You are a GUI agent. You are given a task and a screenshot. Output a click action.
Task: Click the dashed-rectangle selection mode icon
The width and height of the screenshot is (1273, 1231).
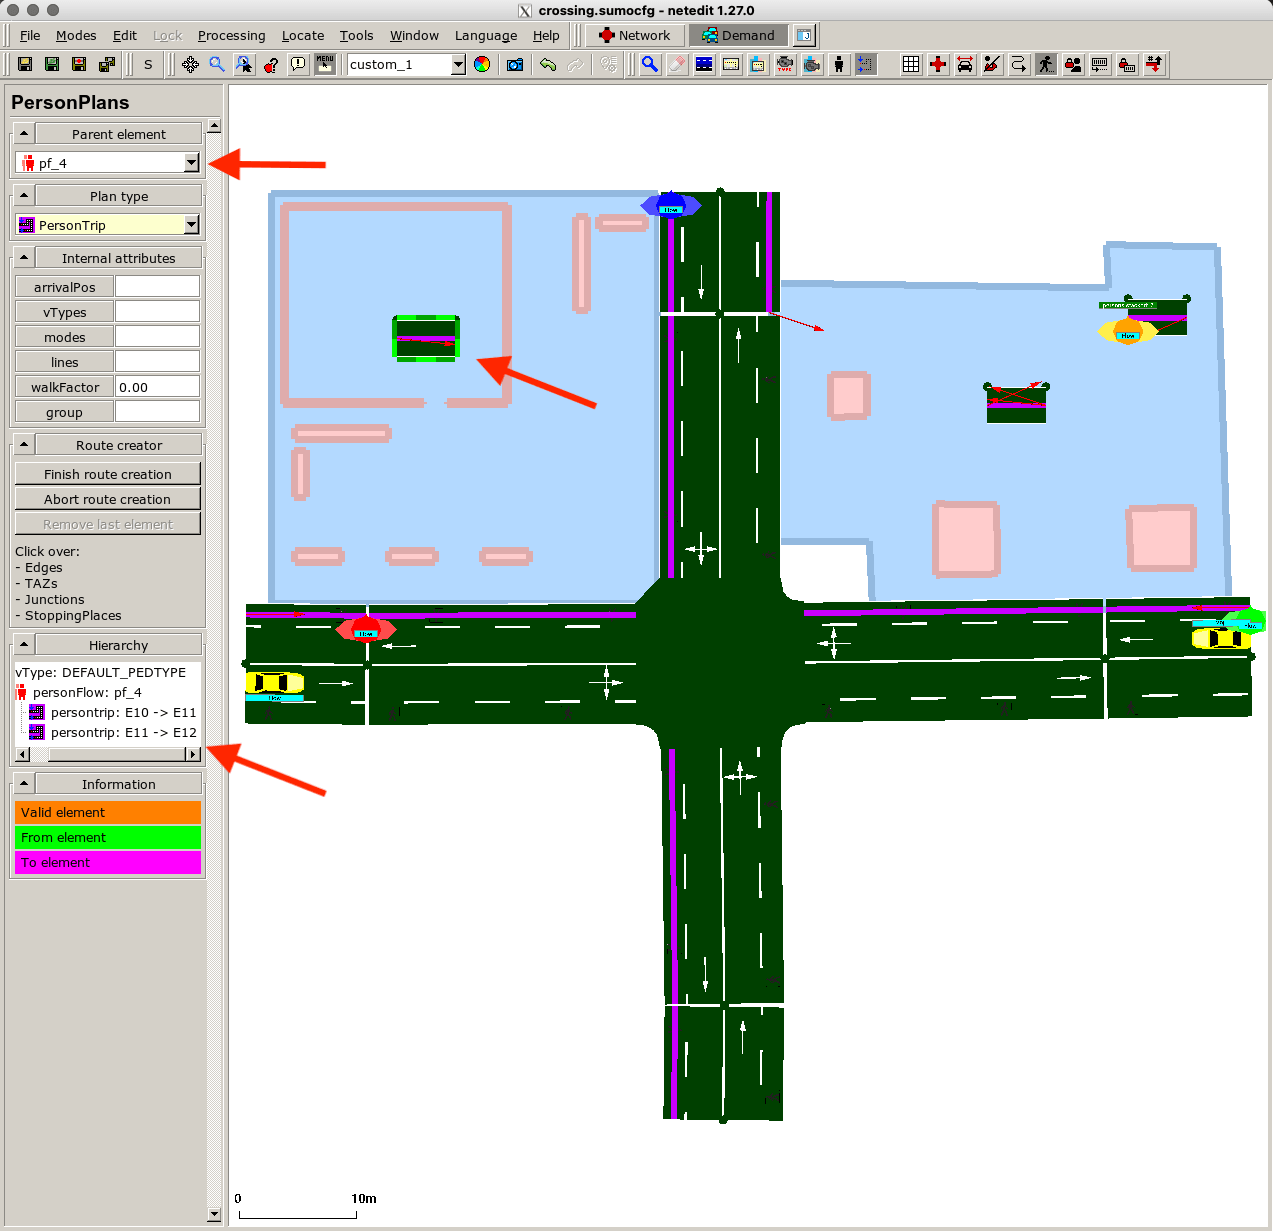coord(866,64)
